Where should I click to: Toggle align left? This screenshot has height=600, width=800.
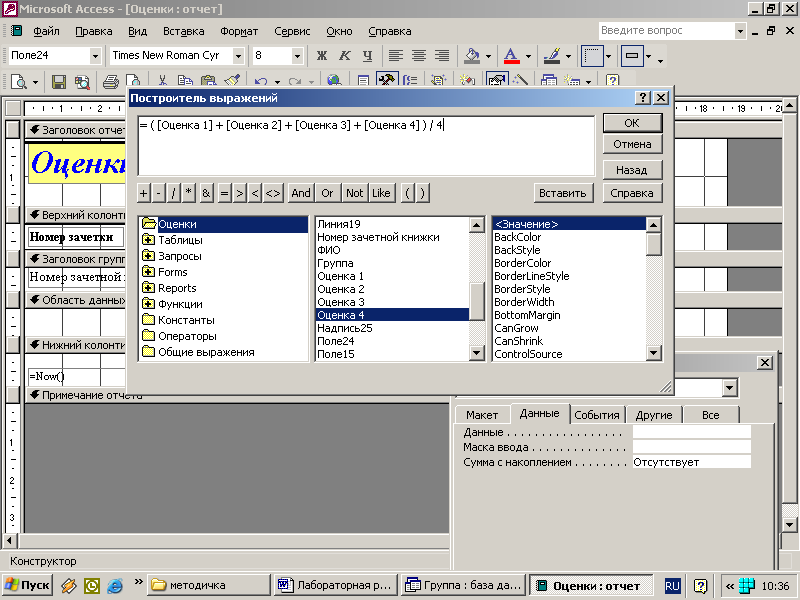tap(395, 56)
